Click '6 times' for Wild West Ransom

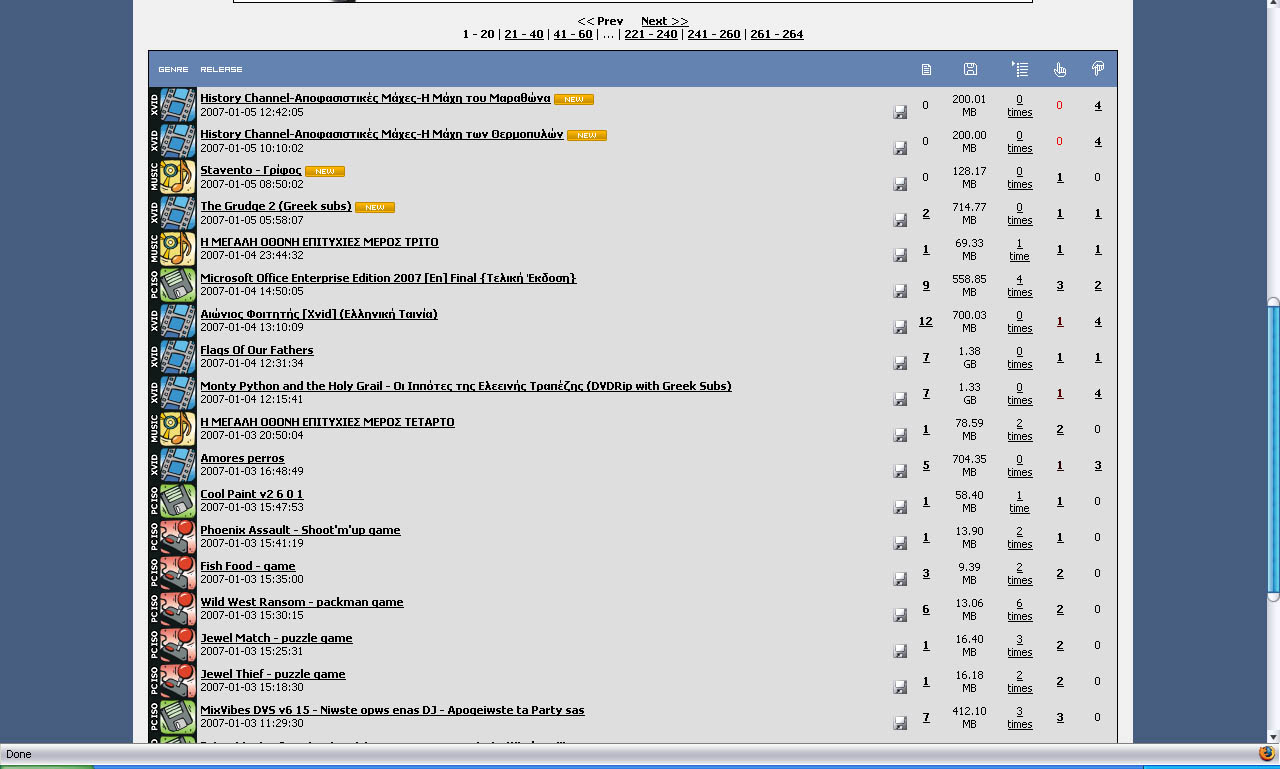coord(1020,610)
